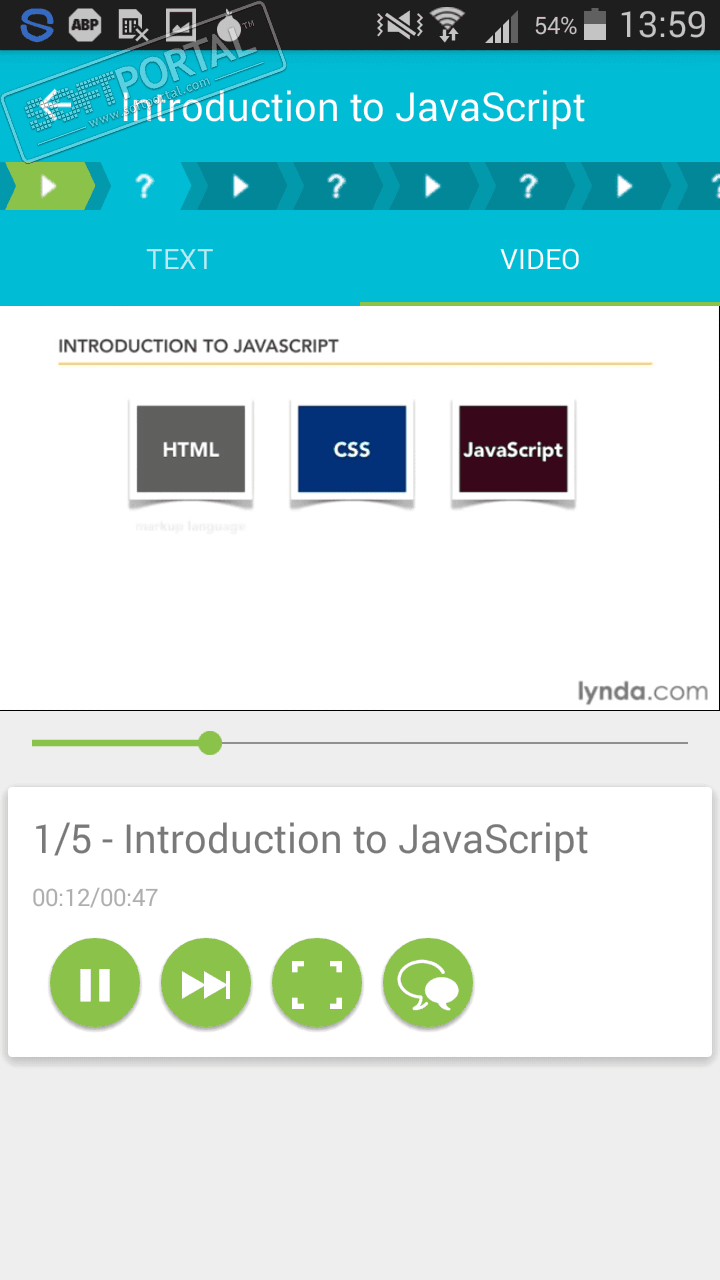720x1280 pixels.
Task: Go back using the header arrow
Action: [x=56, y=106]
